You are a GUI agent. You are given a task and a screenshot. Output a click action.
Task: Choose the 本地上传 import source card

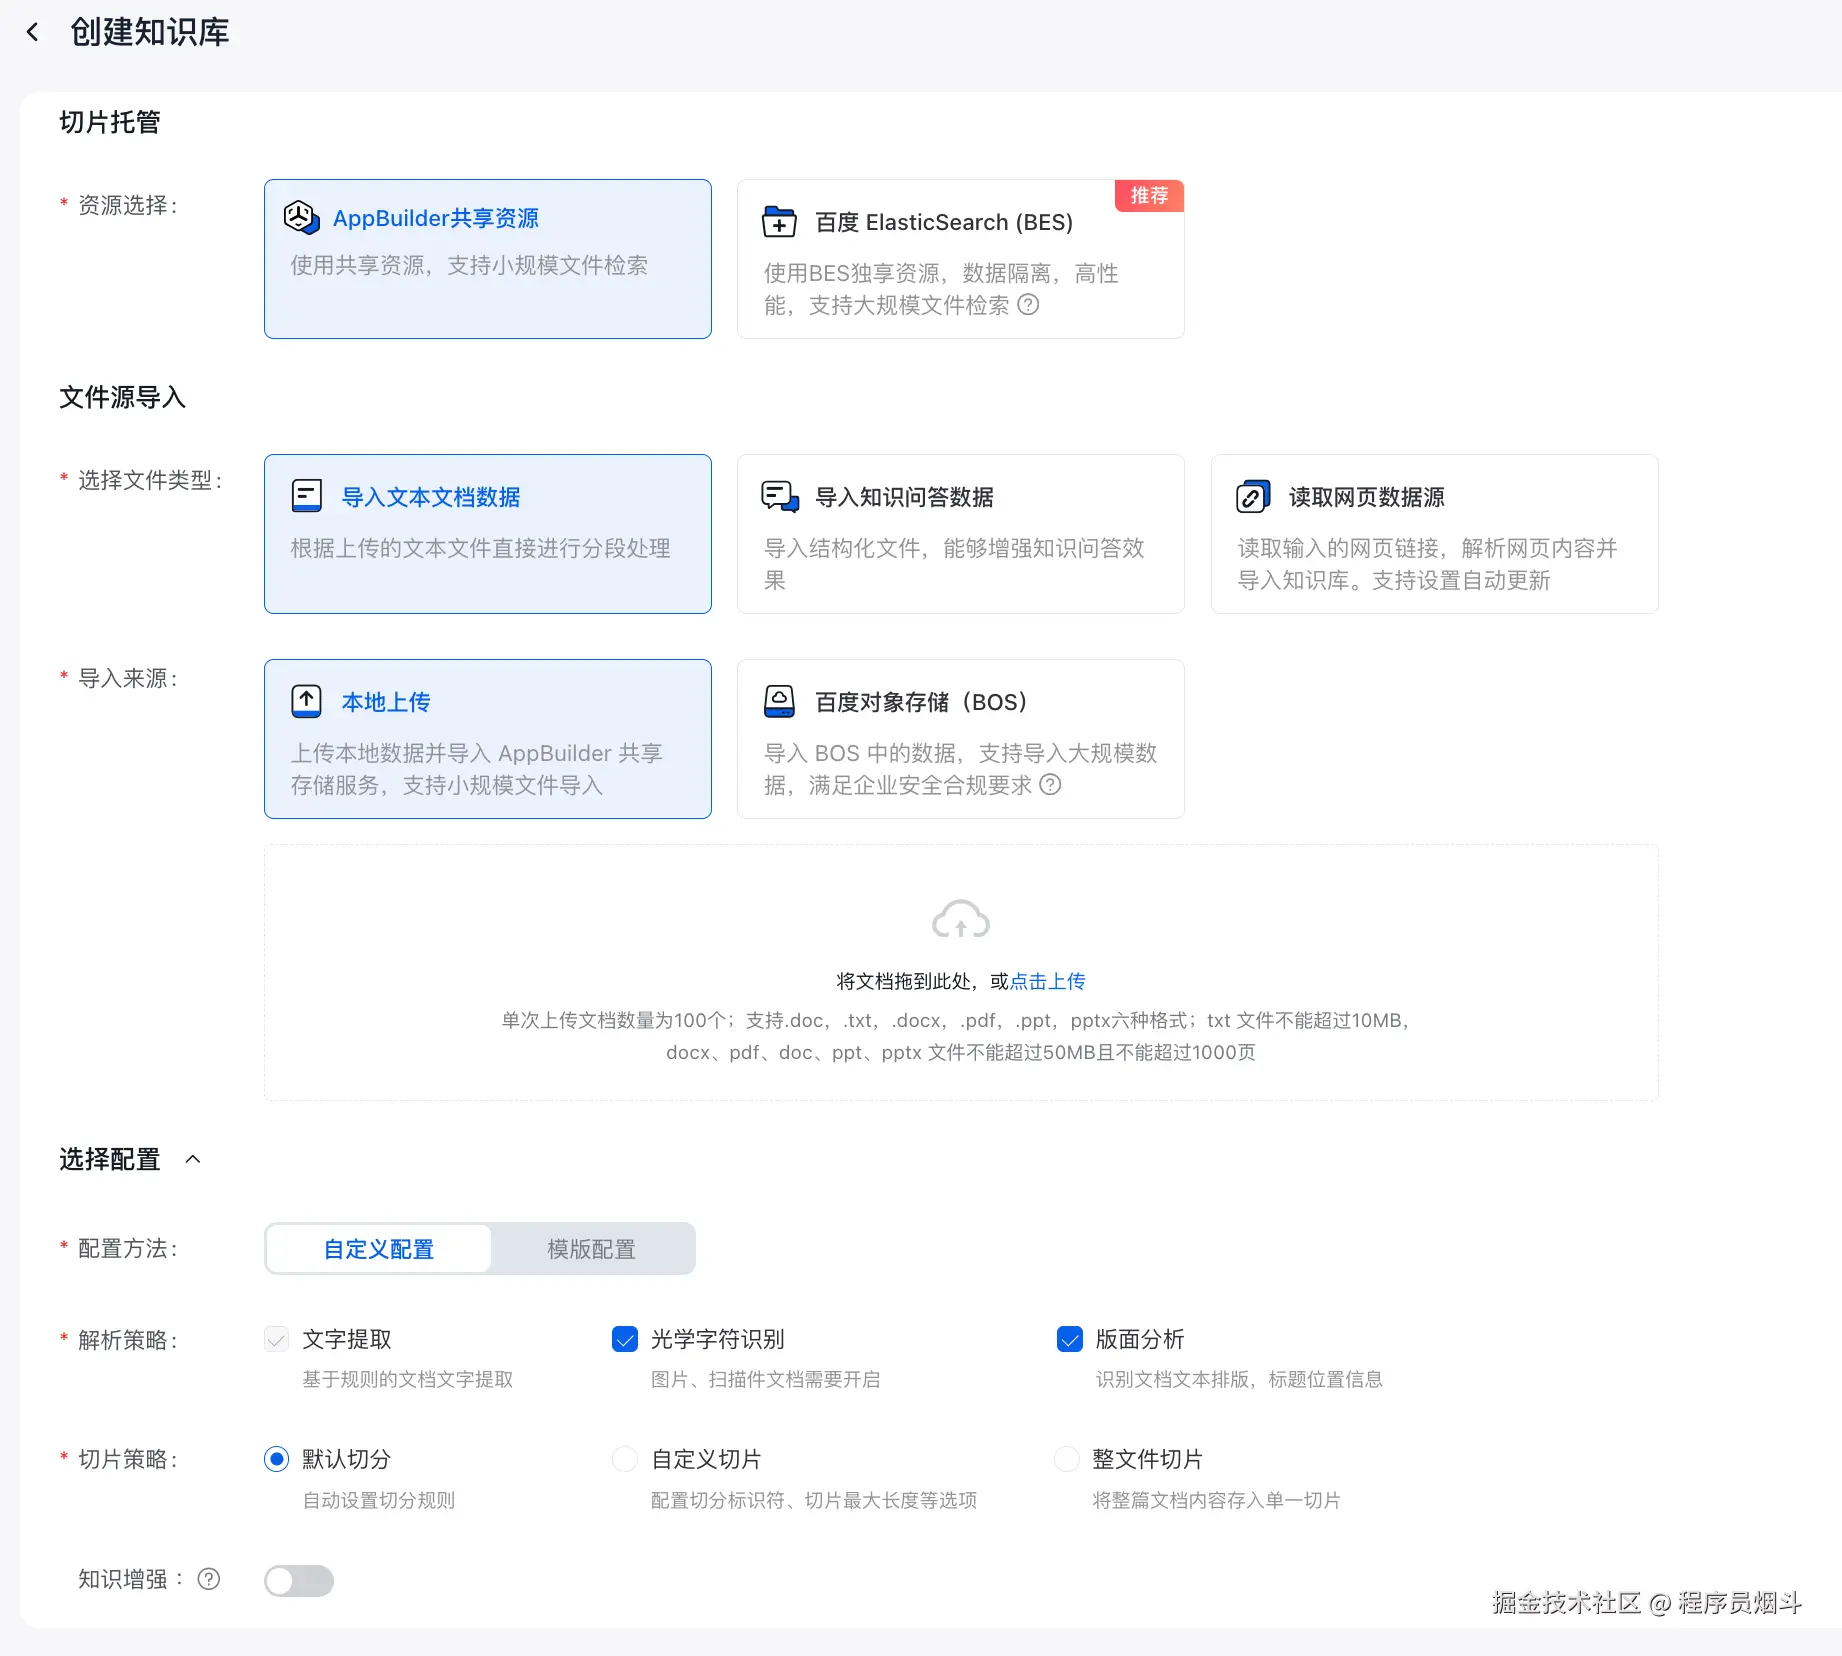tap(488, 739)
